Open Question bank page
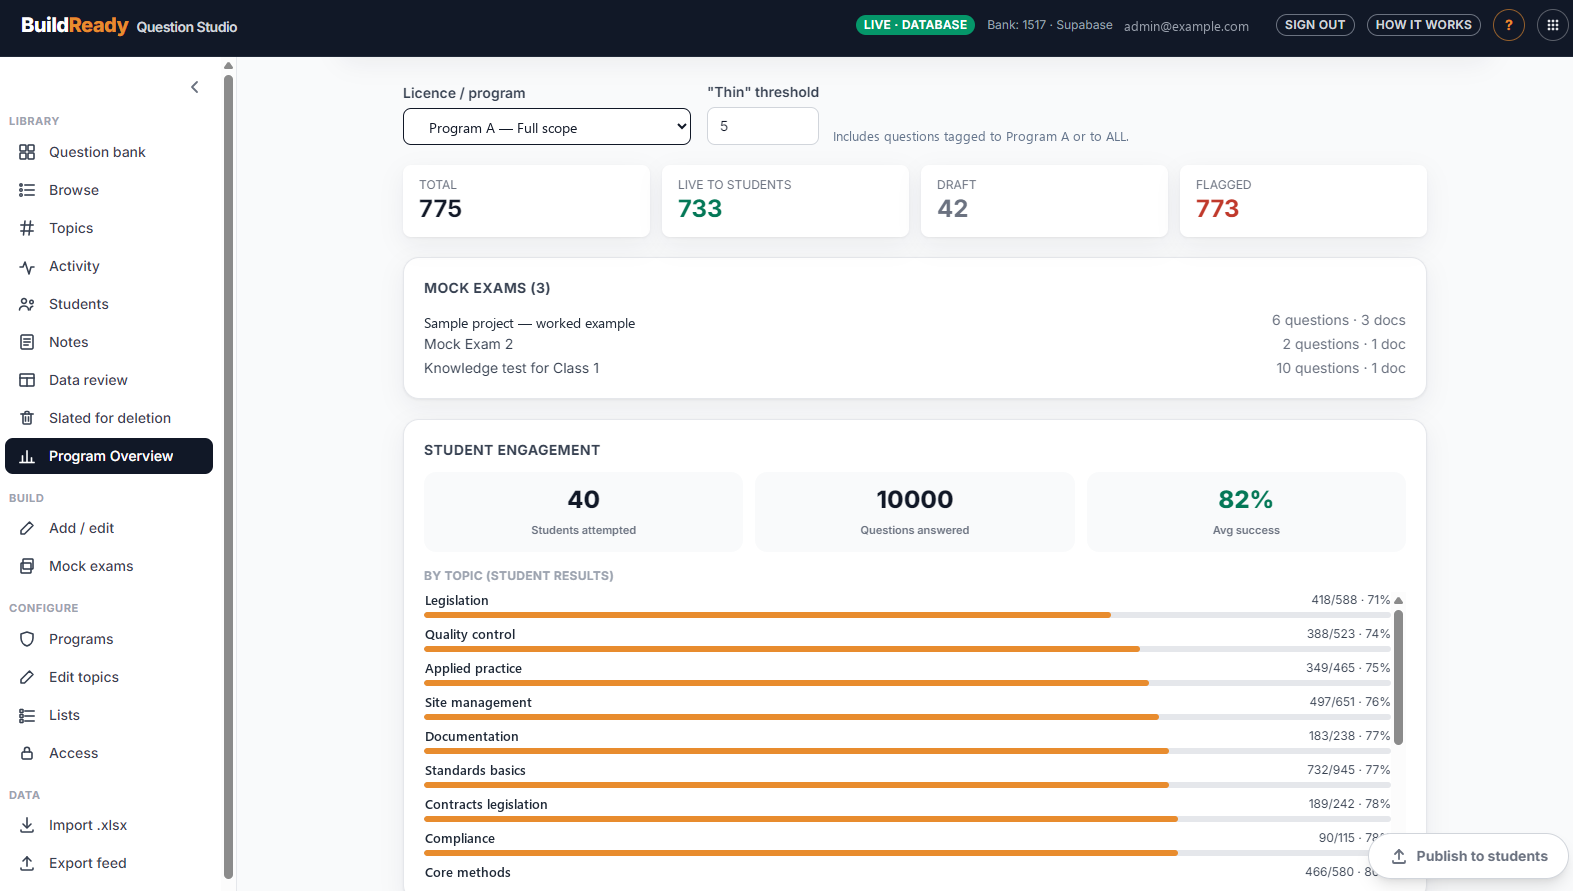The width and height of the screenshot is (1573, 891). point(109,152)
